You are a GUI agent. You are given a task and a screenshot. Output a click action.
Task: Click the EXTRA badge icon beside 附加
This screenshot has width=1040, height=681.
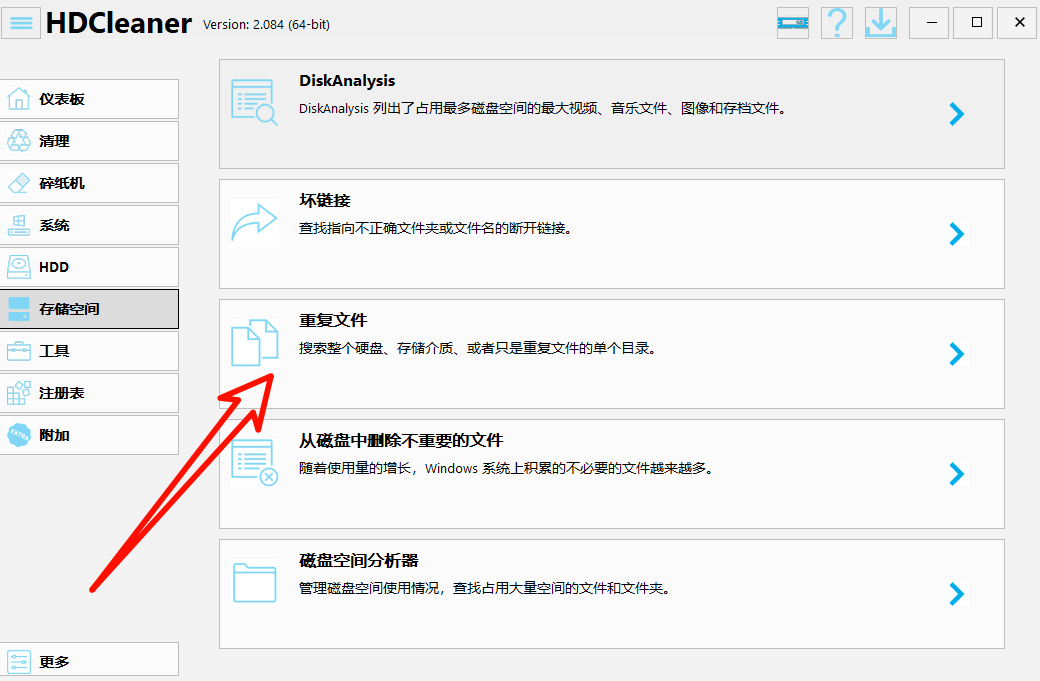click(x=19, y=435)
